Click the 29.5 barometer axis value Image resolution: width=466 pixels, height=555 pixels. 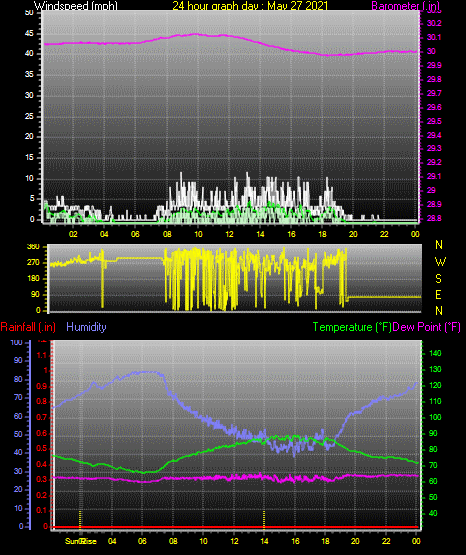click(434, 121)
